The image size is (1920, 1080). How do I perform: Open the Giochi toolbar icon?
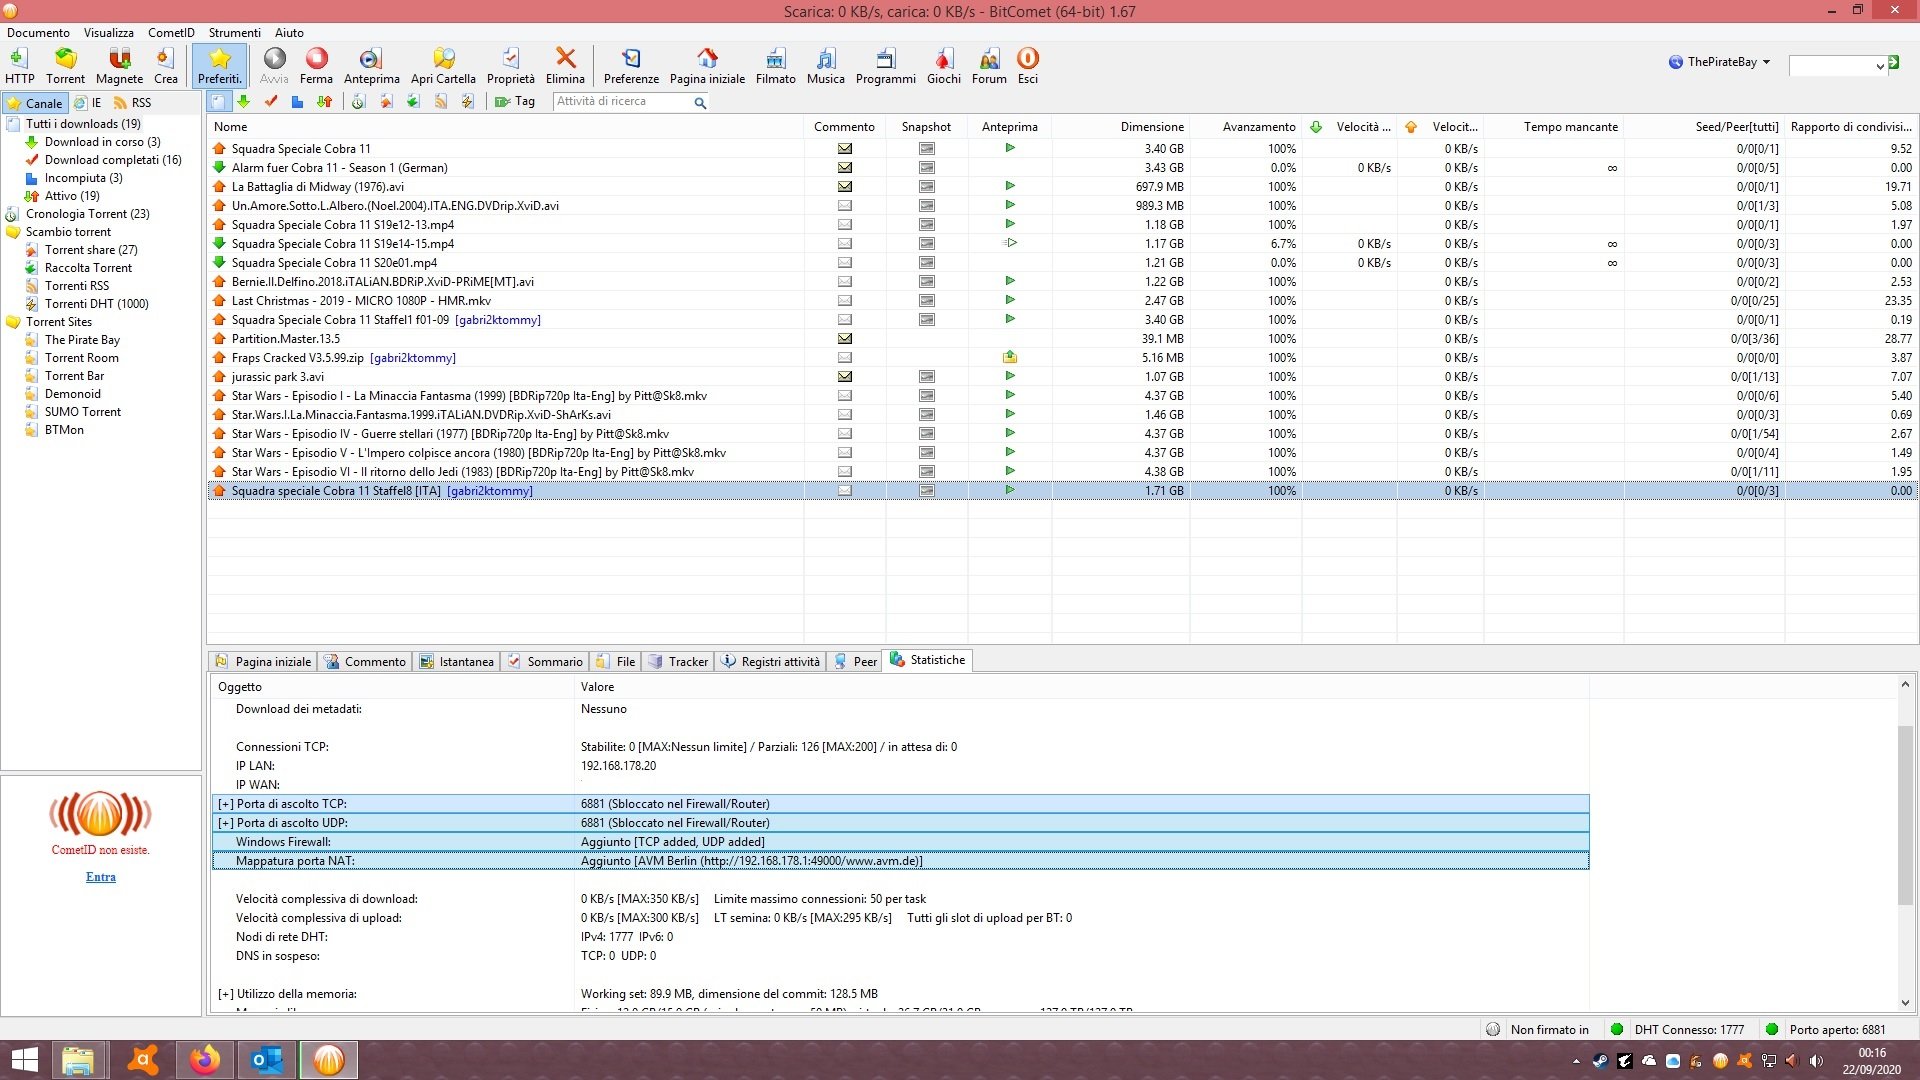tap(943, 65)
